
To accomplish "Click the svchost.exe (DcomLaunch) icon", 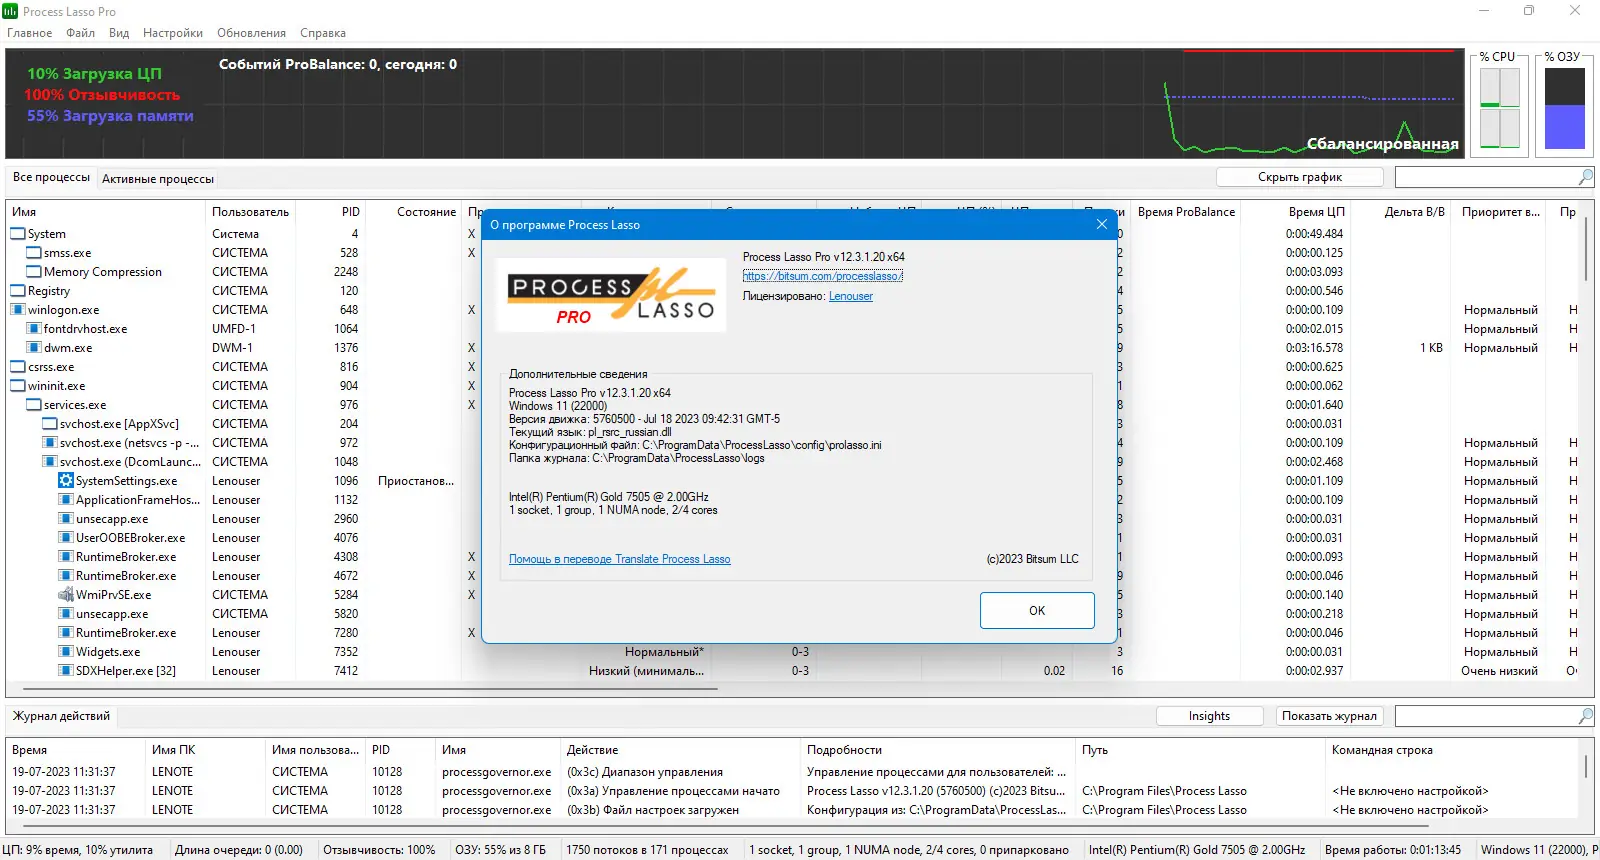I will coord(50,462).
